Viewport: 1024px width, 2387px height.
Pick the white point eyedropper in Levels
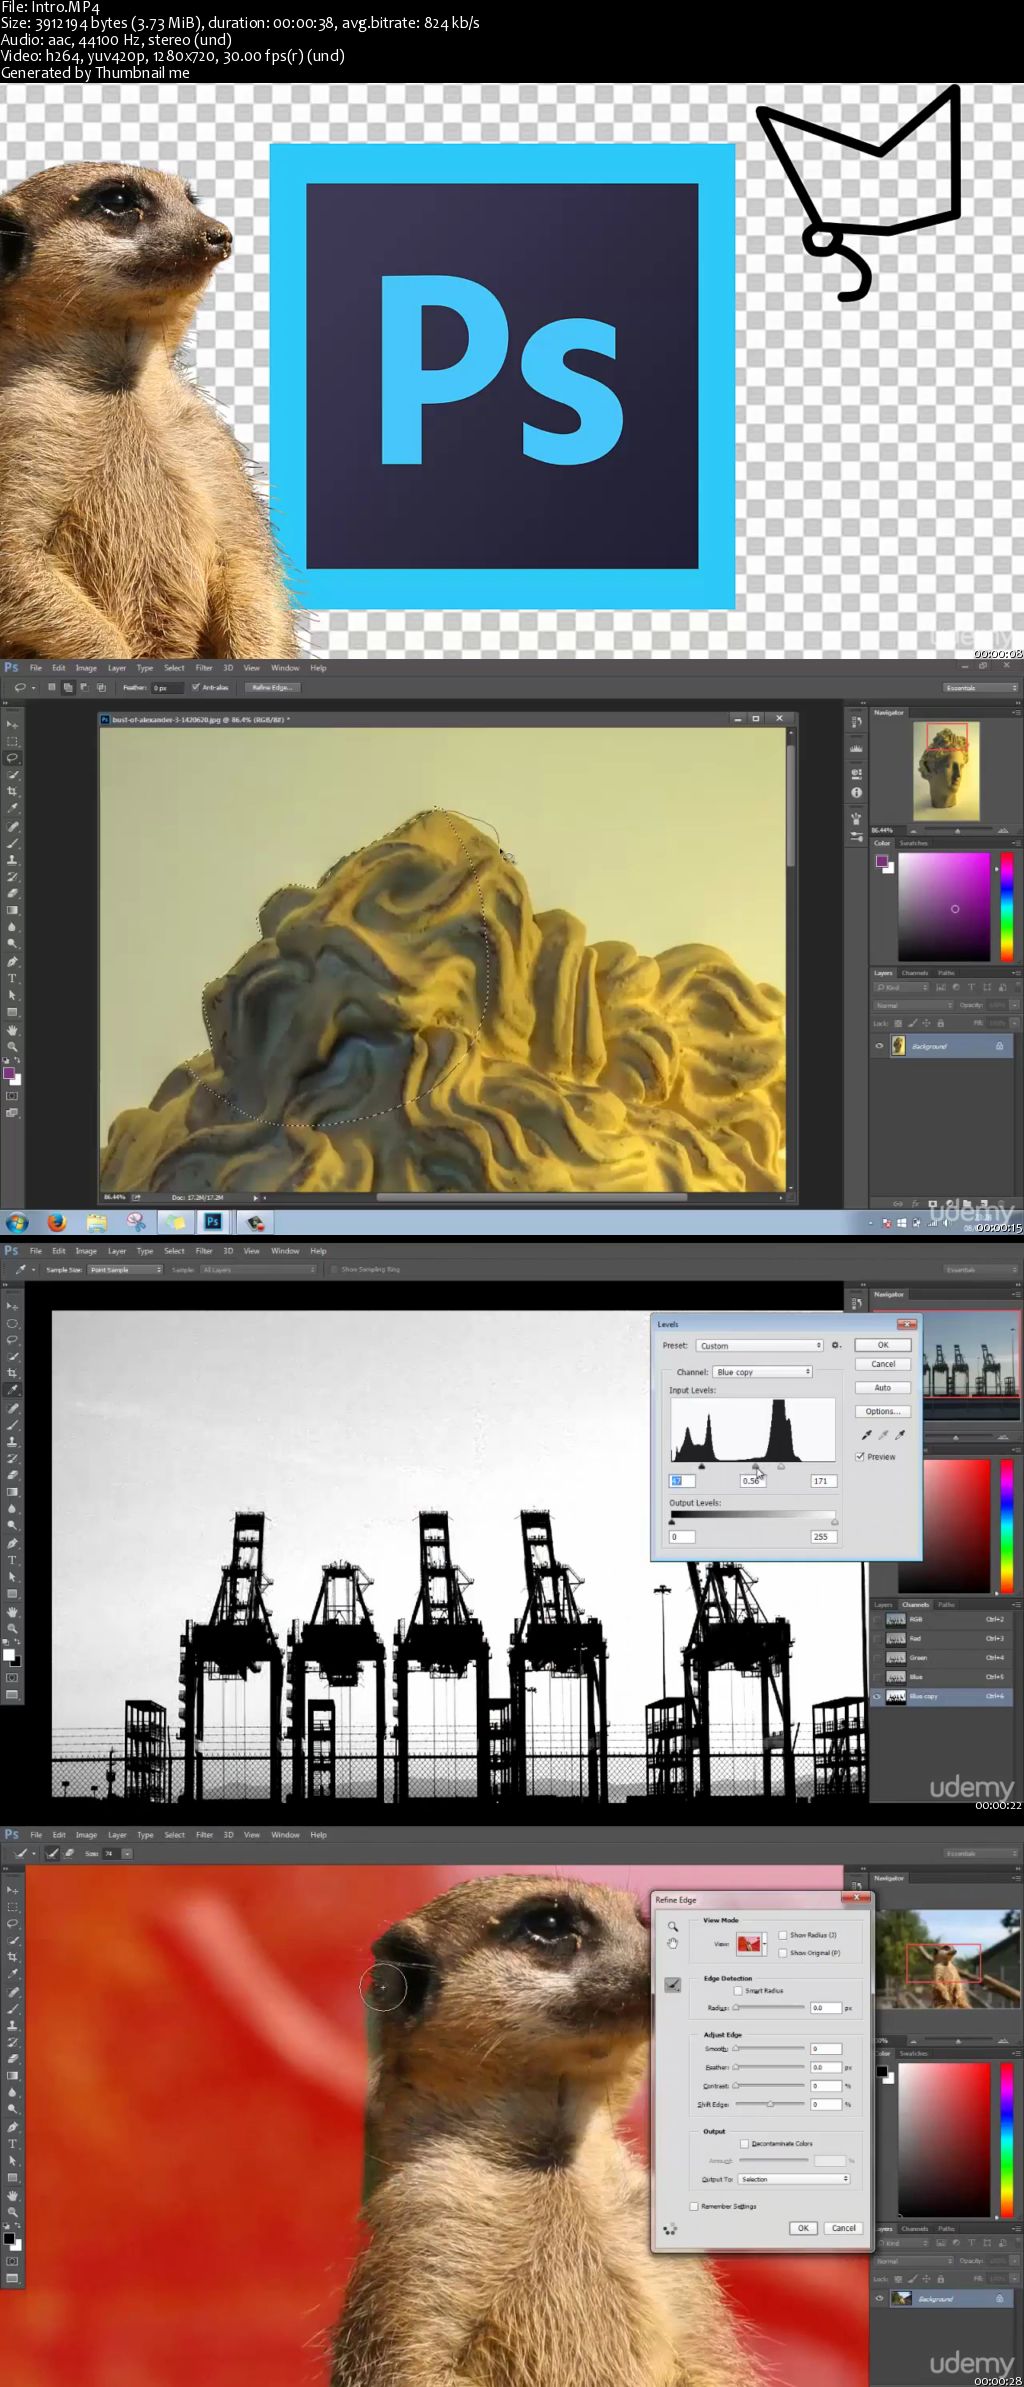[900, 1435]
